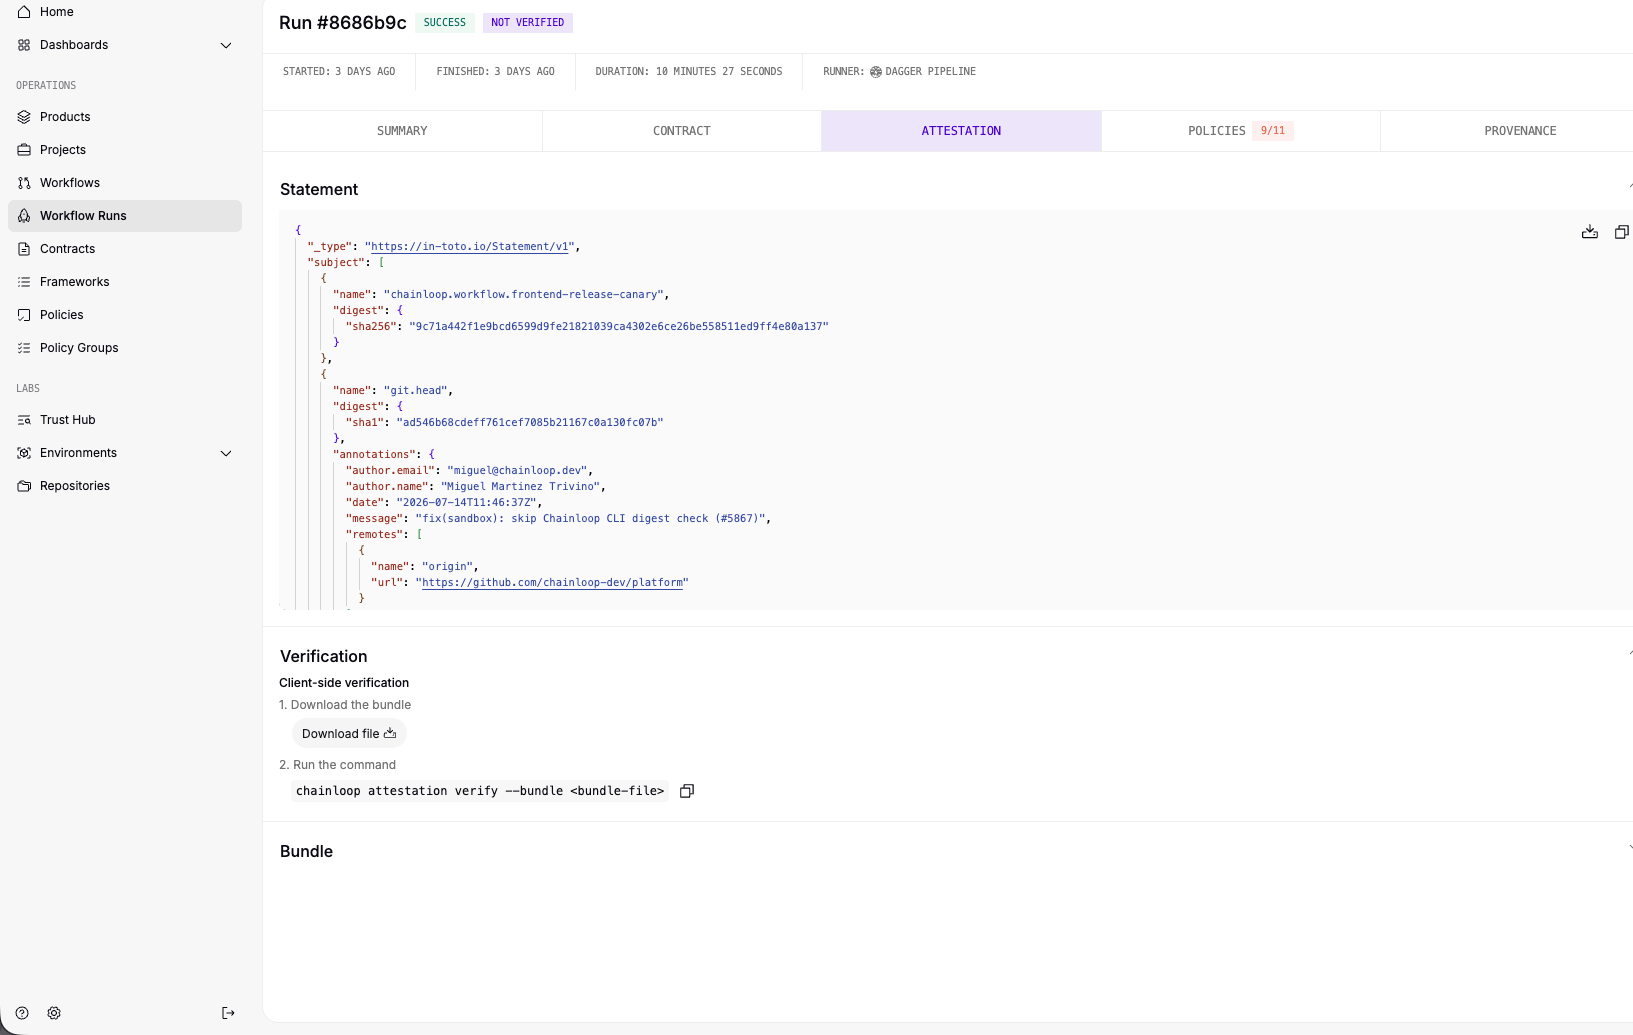Click the 9/11 policies count badge

(x=1273, y=131)
